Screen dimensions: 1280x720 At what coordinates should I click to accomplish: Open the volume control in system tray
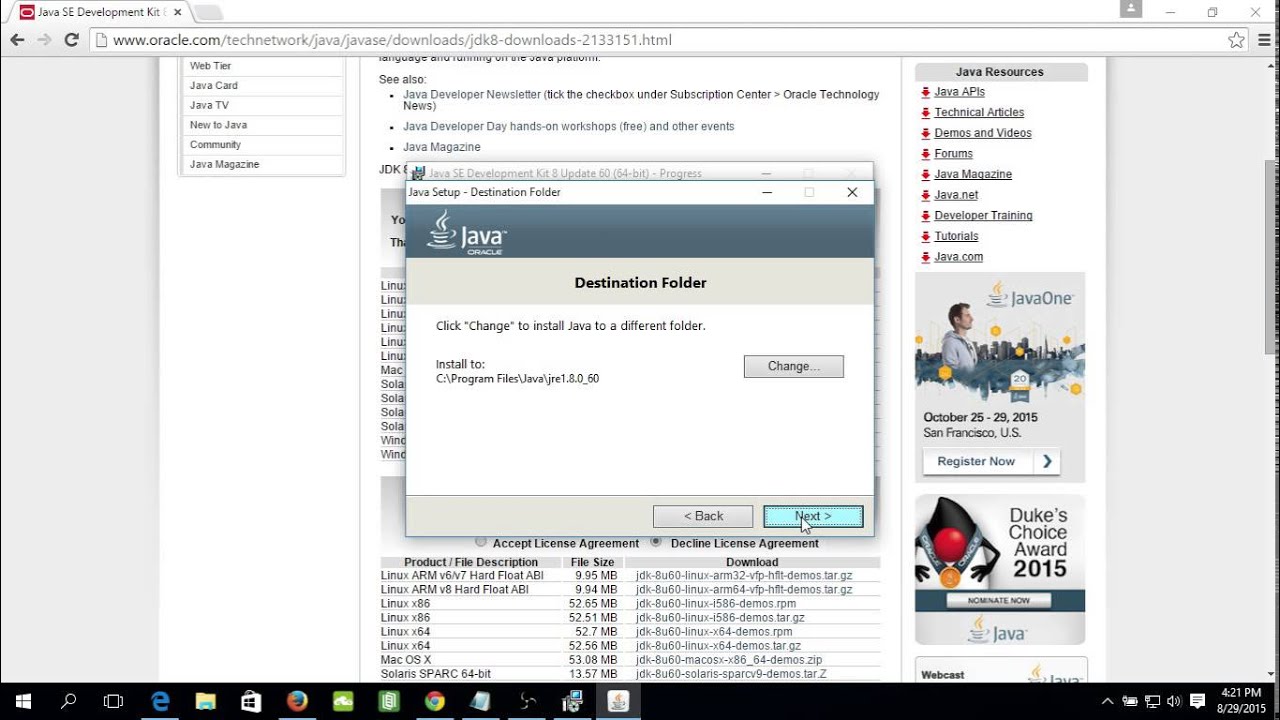(x=1172, y=701)
